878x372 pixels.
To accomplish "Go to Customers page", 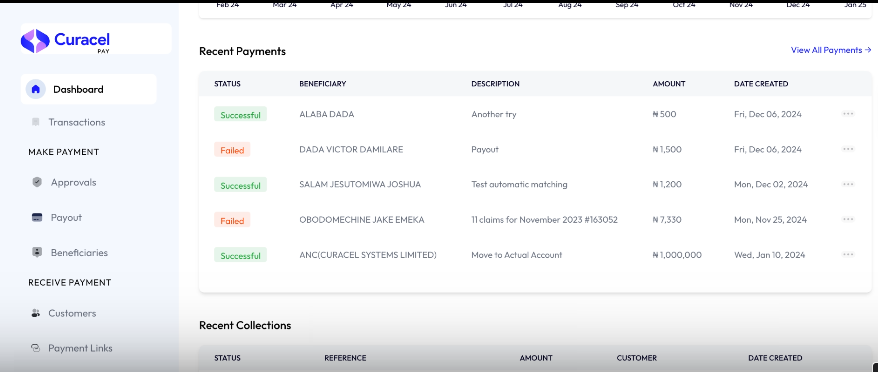I will click(x=72, y=313).
